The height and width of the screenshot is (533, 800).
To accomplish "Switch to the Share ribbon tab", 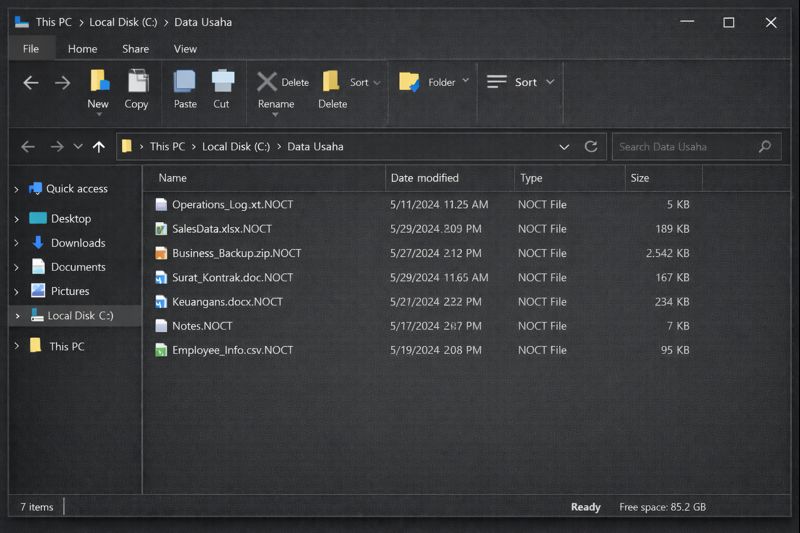I will pos(135,49).
